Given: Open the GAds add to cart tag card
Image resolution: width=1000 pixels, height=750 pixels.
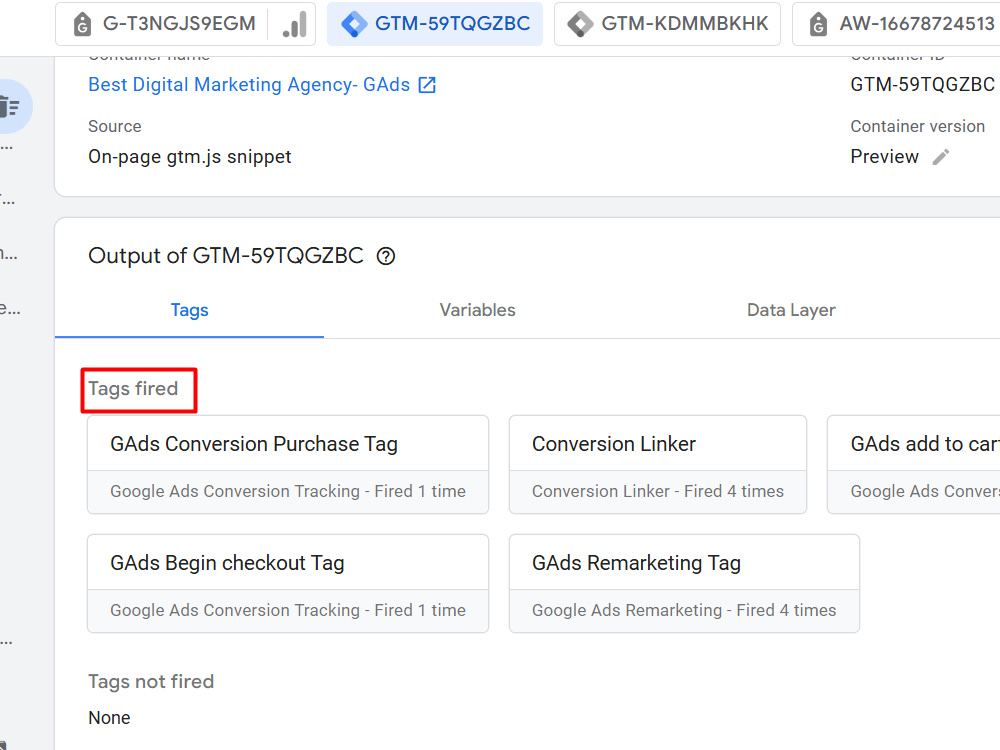Looking at the screenshot, I should pyautogui.click(x=914, y=465).
